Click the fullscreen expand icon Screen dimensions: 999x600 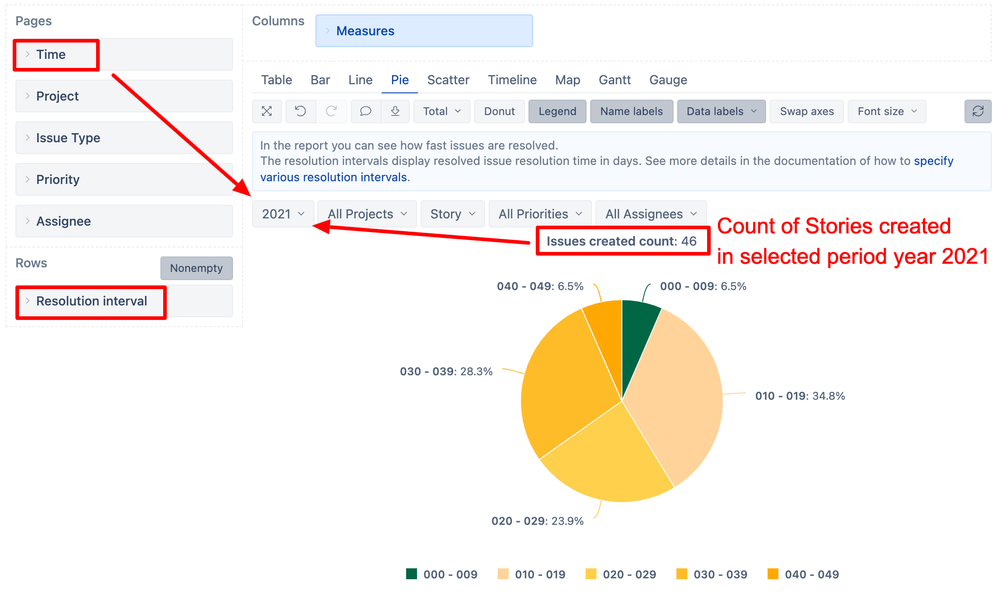coord(267,112)
